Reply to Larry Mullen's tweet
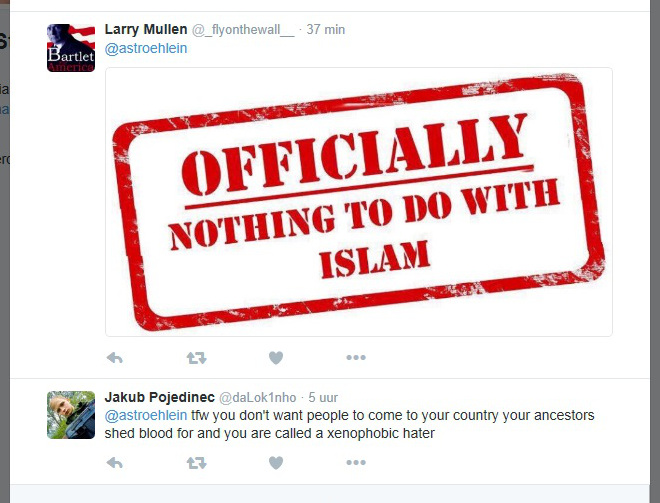 (114, 358)
